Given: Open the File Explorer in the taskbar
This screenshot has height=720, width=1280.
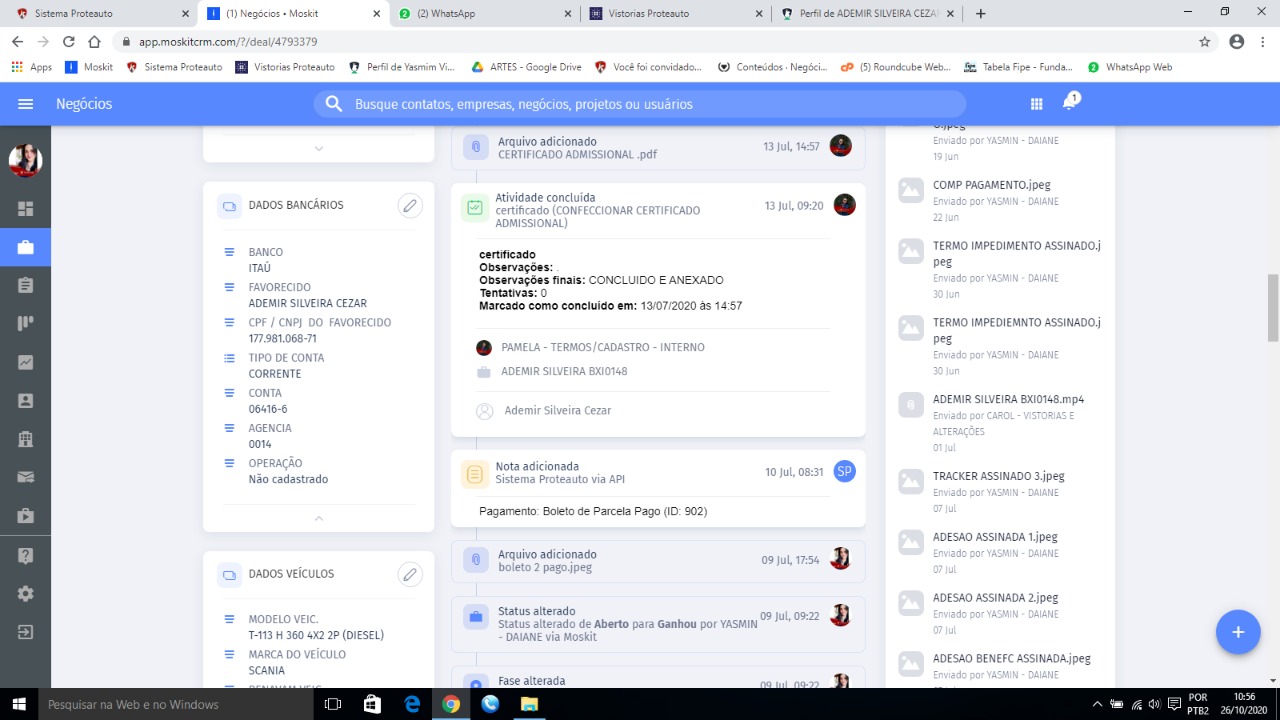Looking at the screenshot, I should pyautogui.click(x=528, y=704).
